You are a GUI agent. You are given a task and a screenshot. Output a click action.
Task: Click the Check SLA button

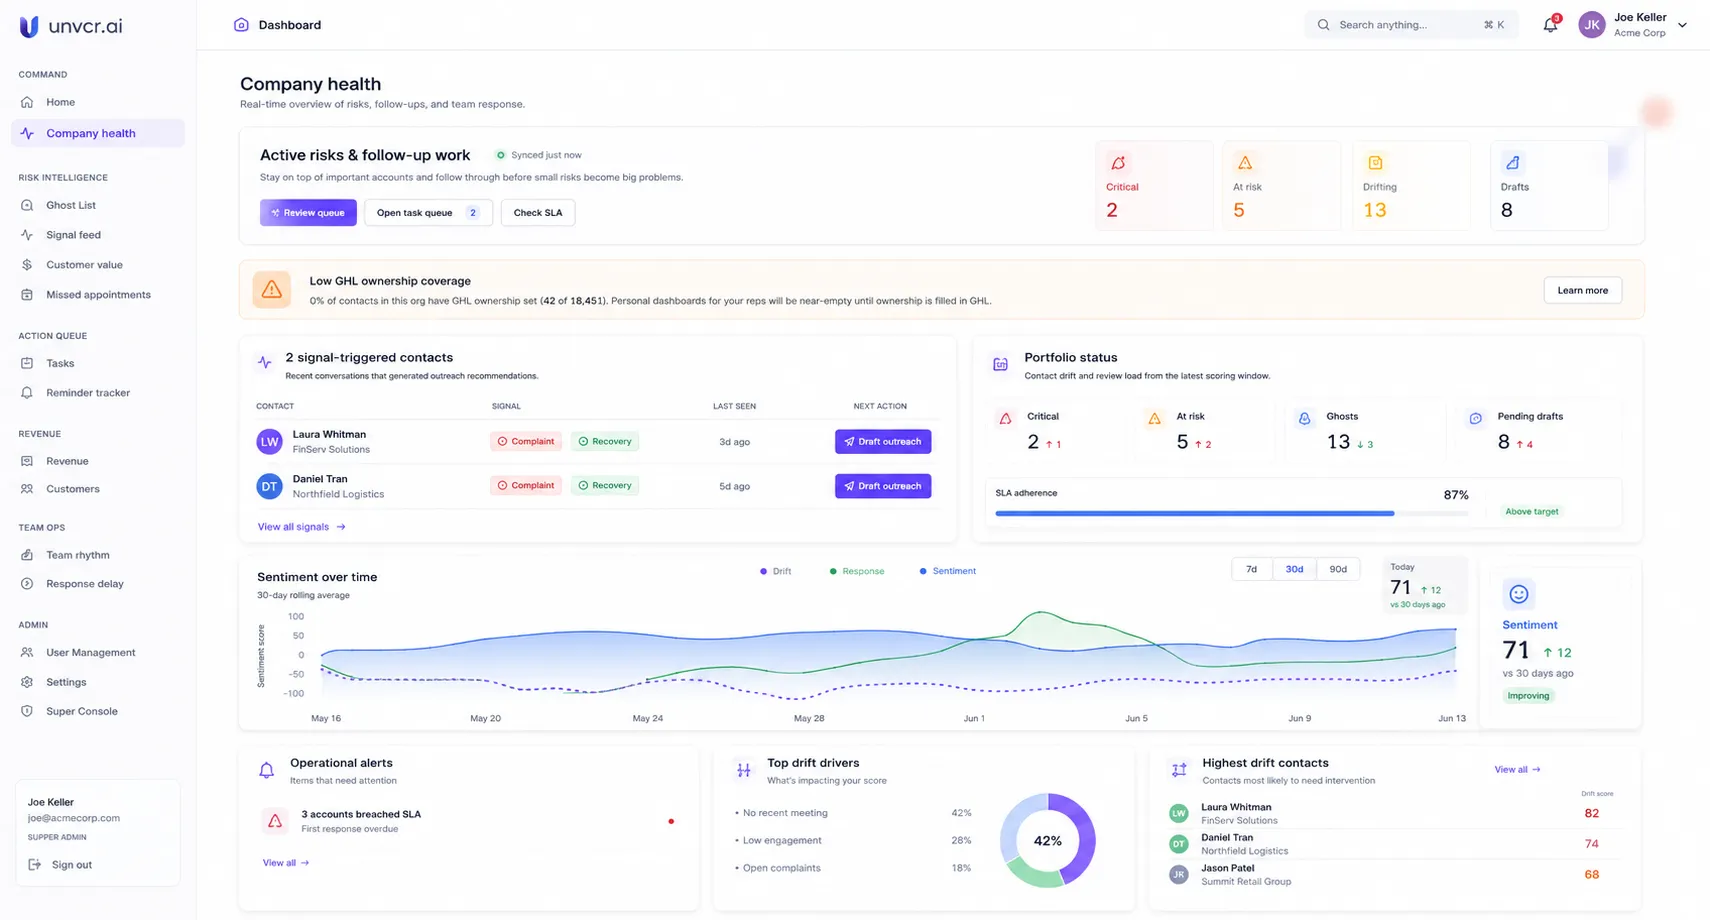tap(538, 212)
